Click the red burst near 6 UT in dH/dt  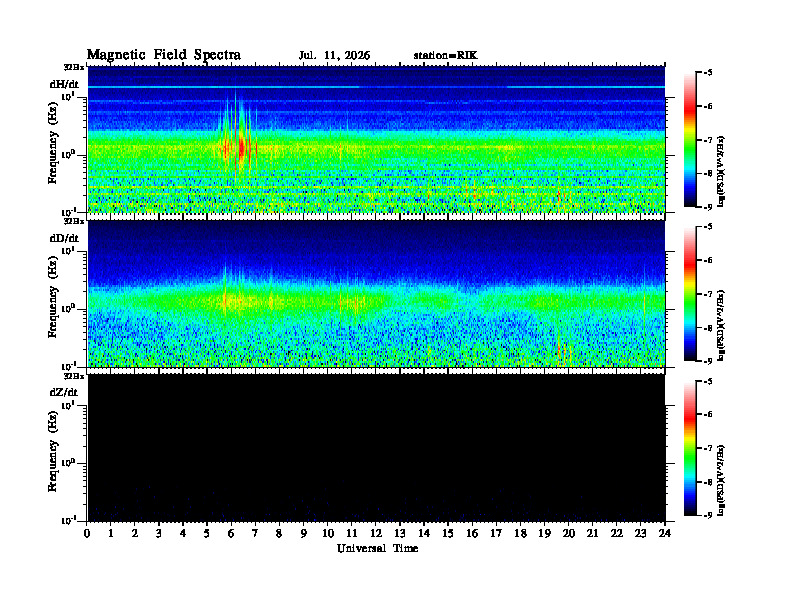(x=241, y=148)
